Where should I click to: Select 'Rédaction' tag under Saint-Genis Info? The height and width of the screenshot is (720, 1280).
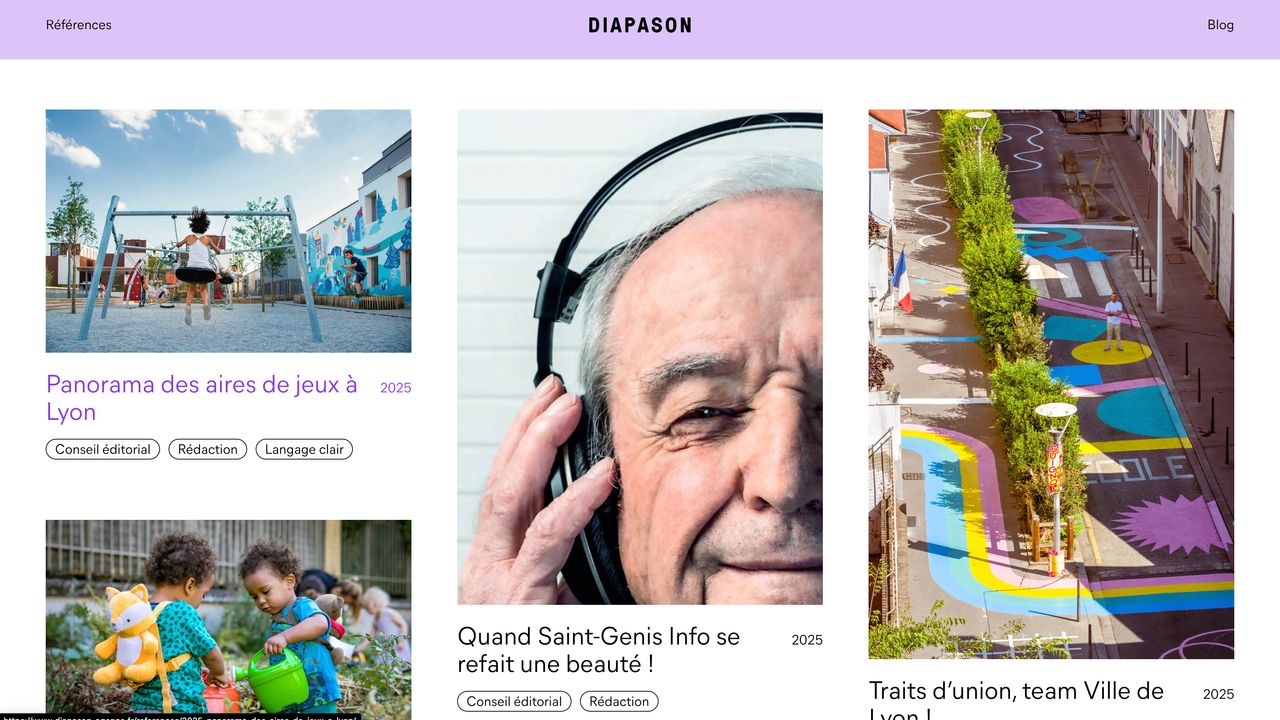[x=619, y=702]
